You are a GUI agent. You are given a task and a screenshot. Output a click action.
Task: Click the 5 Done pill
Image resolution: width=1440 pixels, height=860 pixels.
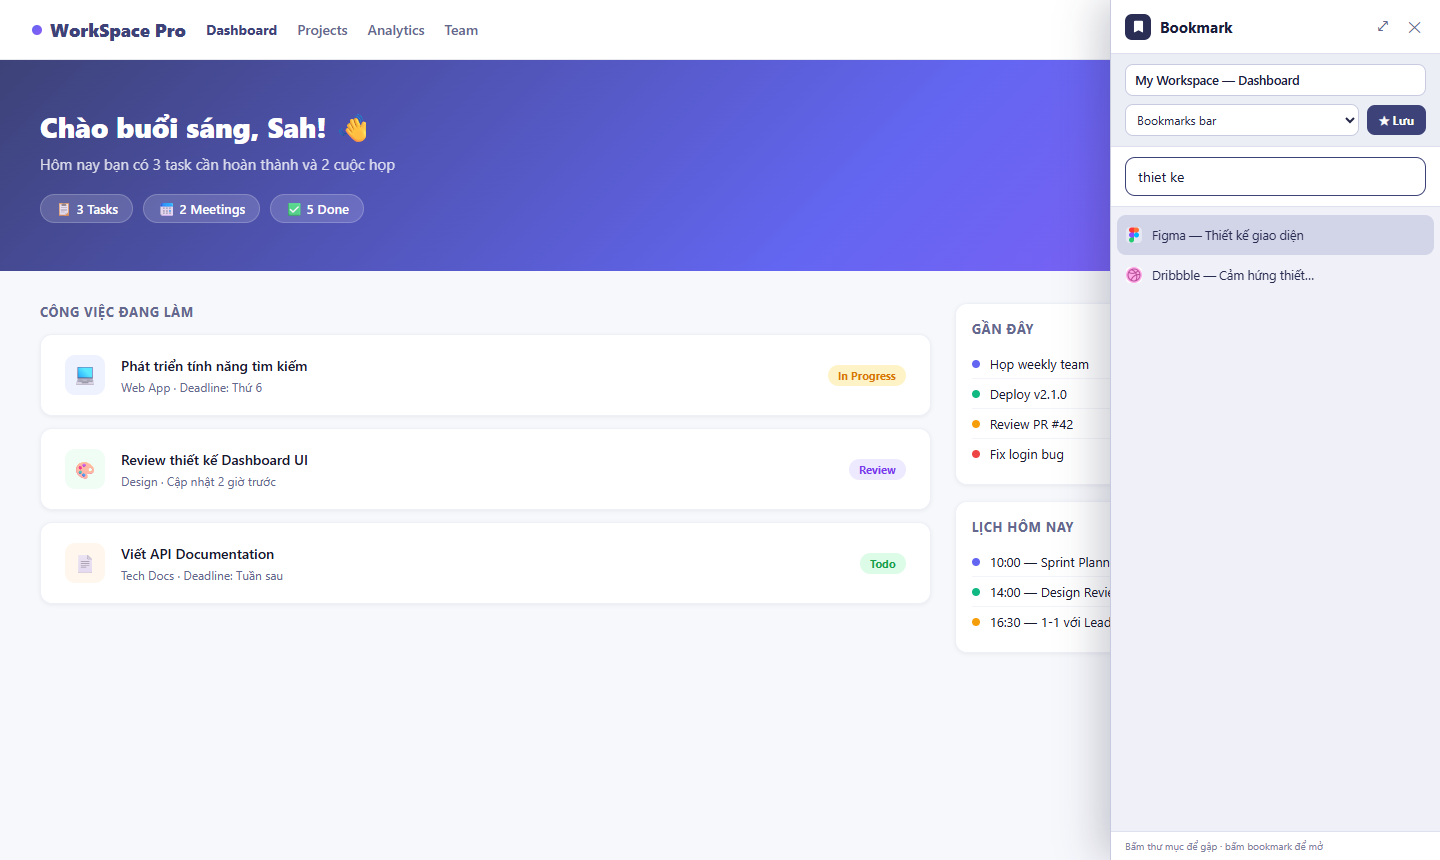pos(317,209)
